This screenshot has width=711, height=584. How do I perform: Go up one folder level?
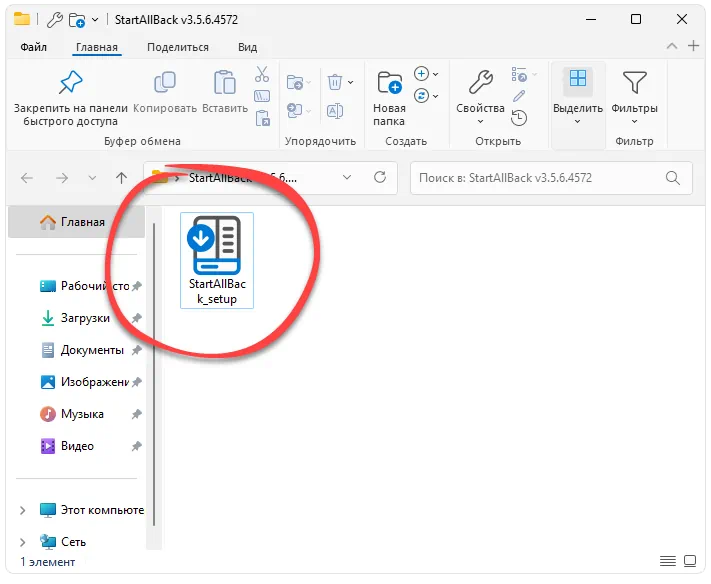[121, 178]
